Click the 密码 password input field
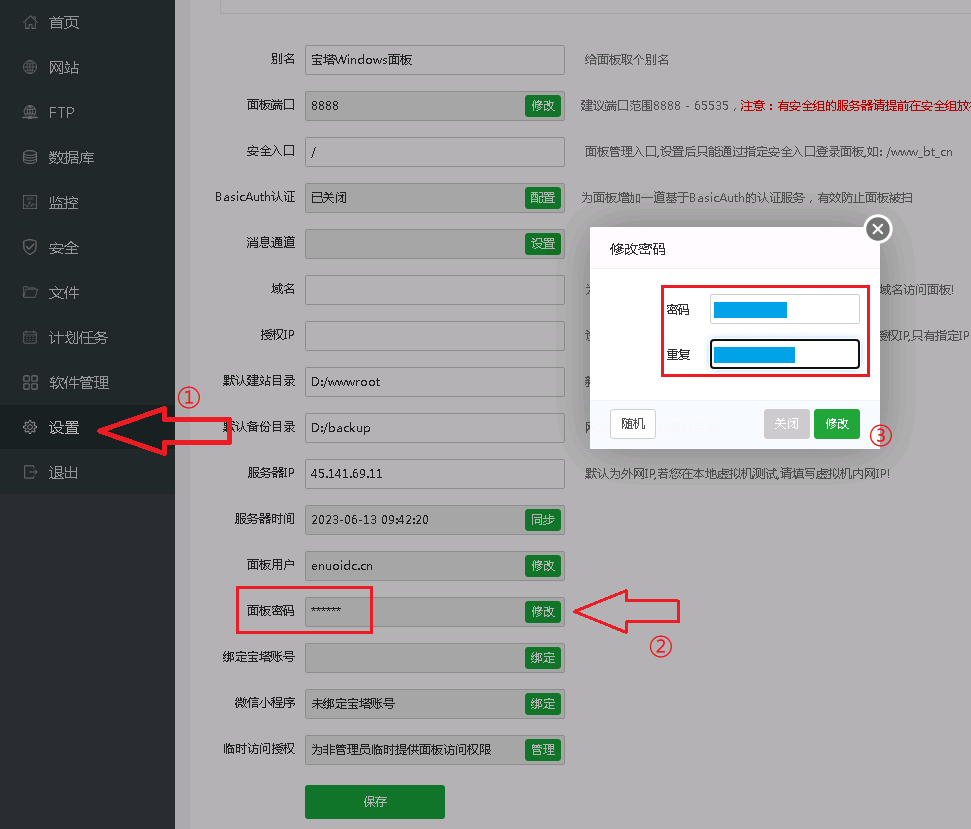The height and width of the screenshot is (829, 971). [784, 310]
